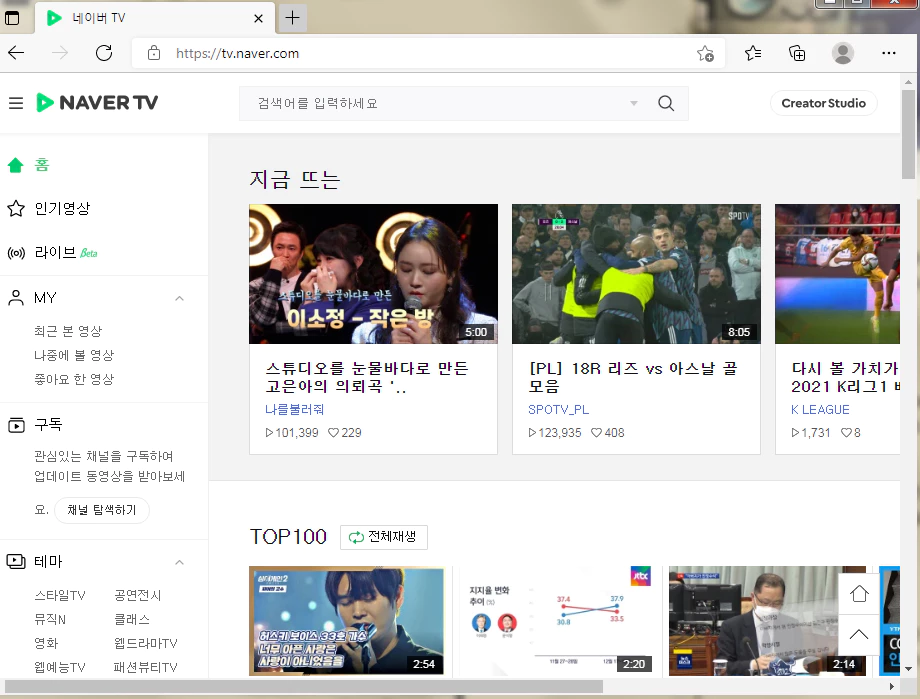Close the 네이버 TV tab

[x=258, y=18]
